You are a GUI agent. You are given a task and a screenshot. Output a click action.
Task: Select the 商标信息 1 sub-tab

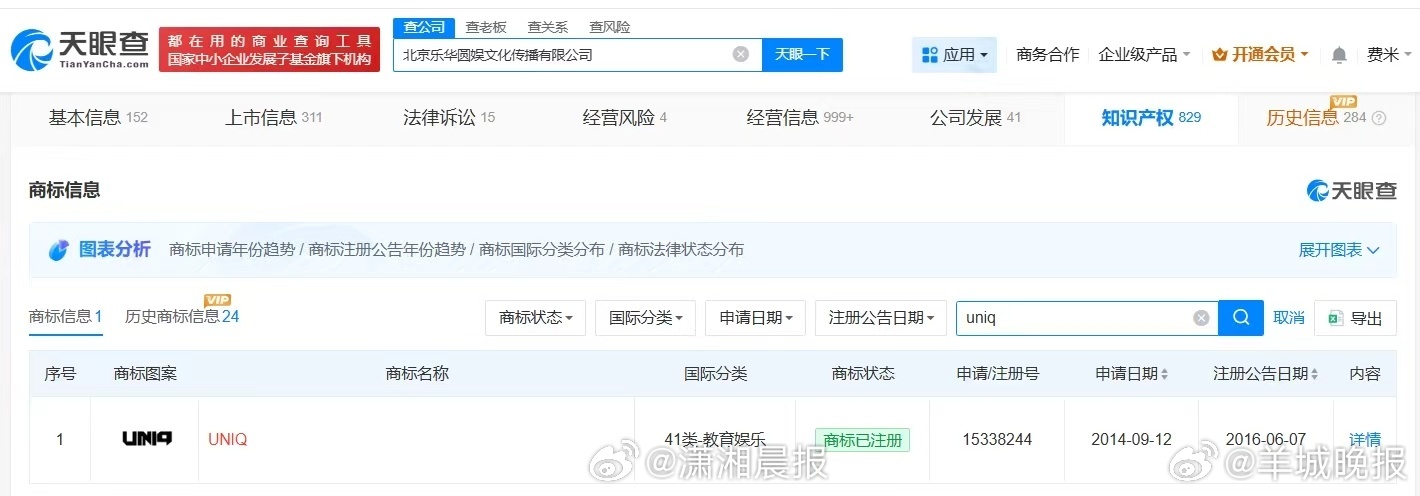coord(66,317)
